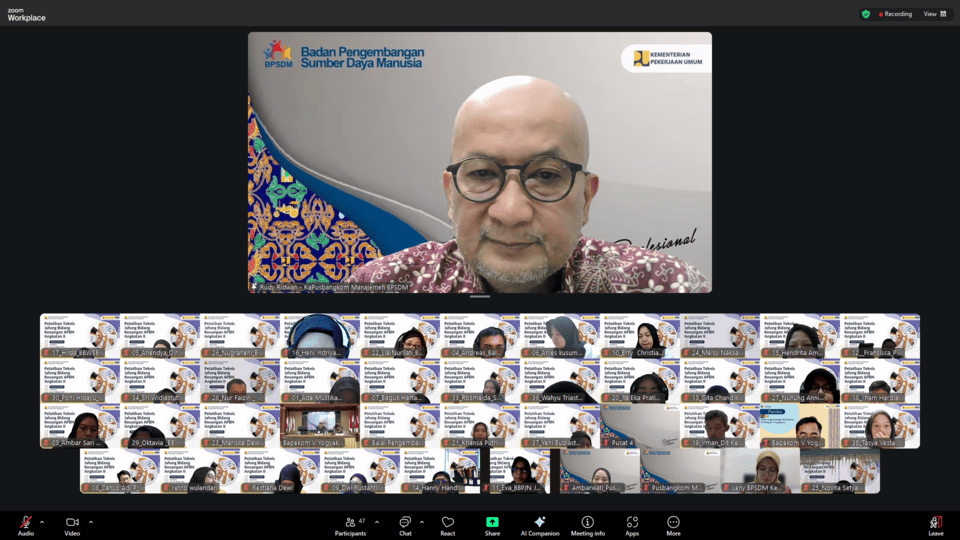This screenshot has height=540, width=960.
Task: Open the View layout menu
Action: click(935, 14)
